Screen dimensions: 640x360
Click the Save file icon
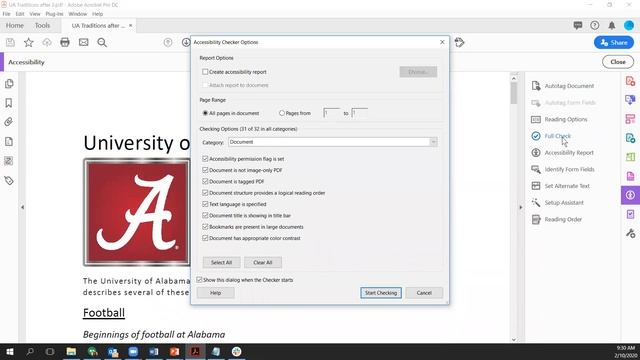[x=10, y=42]
